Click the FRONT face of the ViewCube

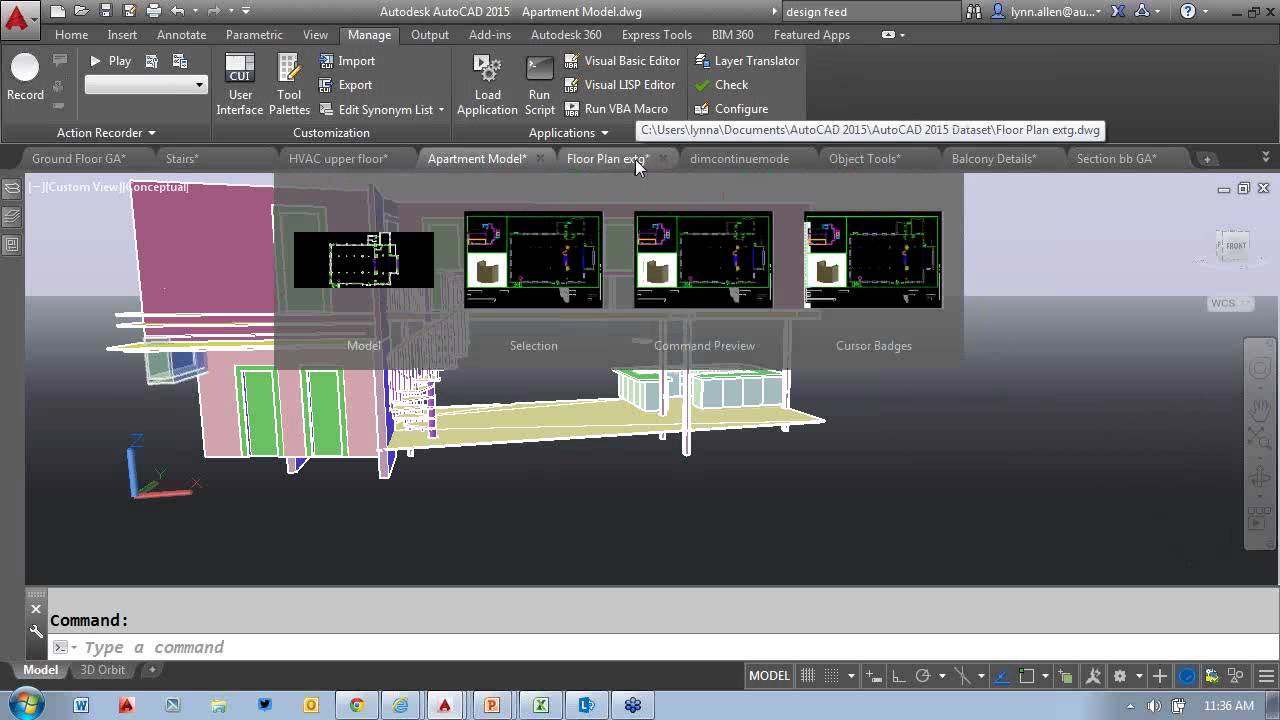(x=1235, y=246)
